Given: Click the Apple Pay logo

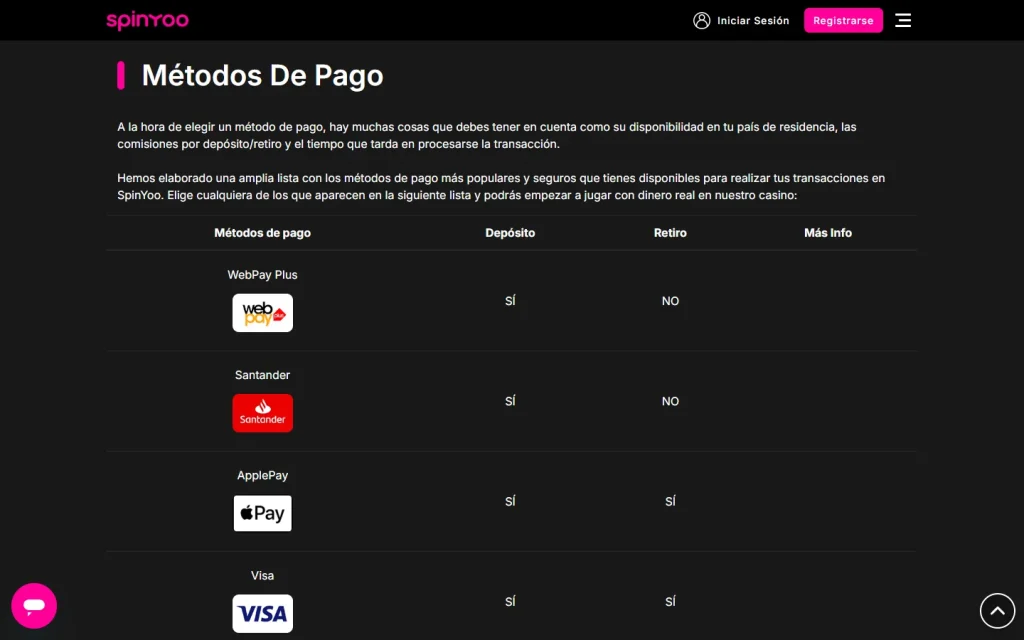Looking at the screenshot, I should [263, 513].
